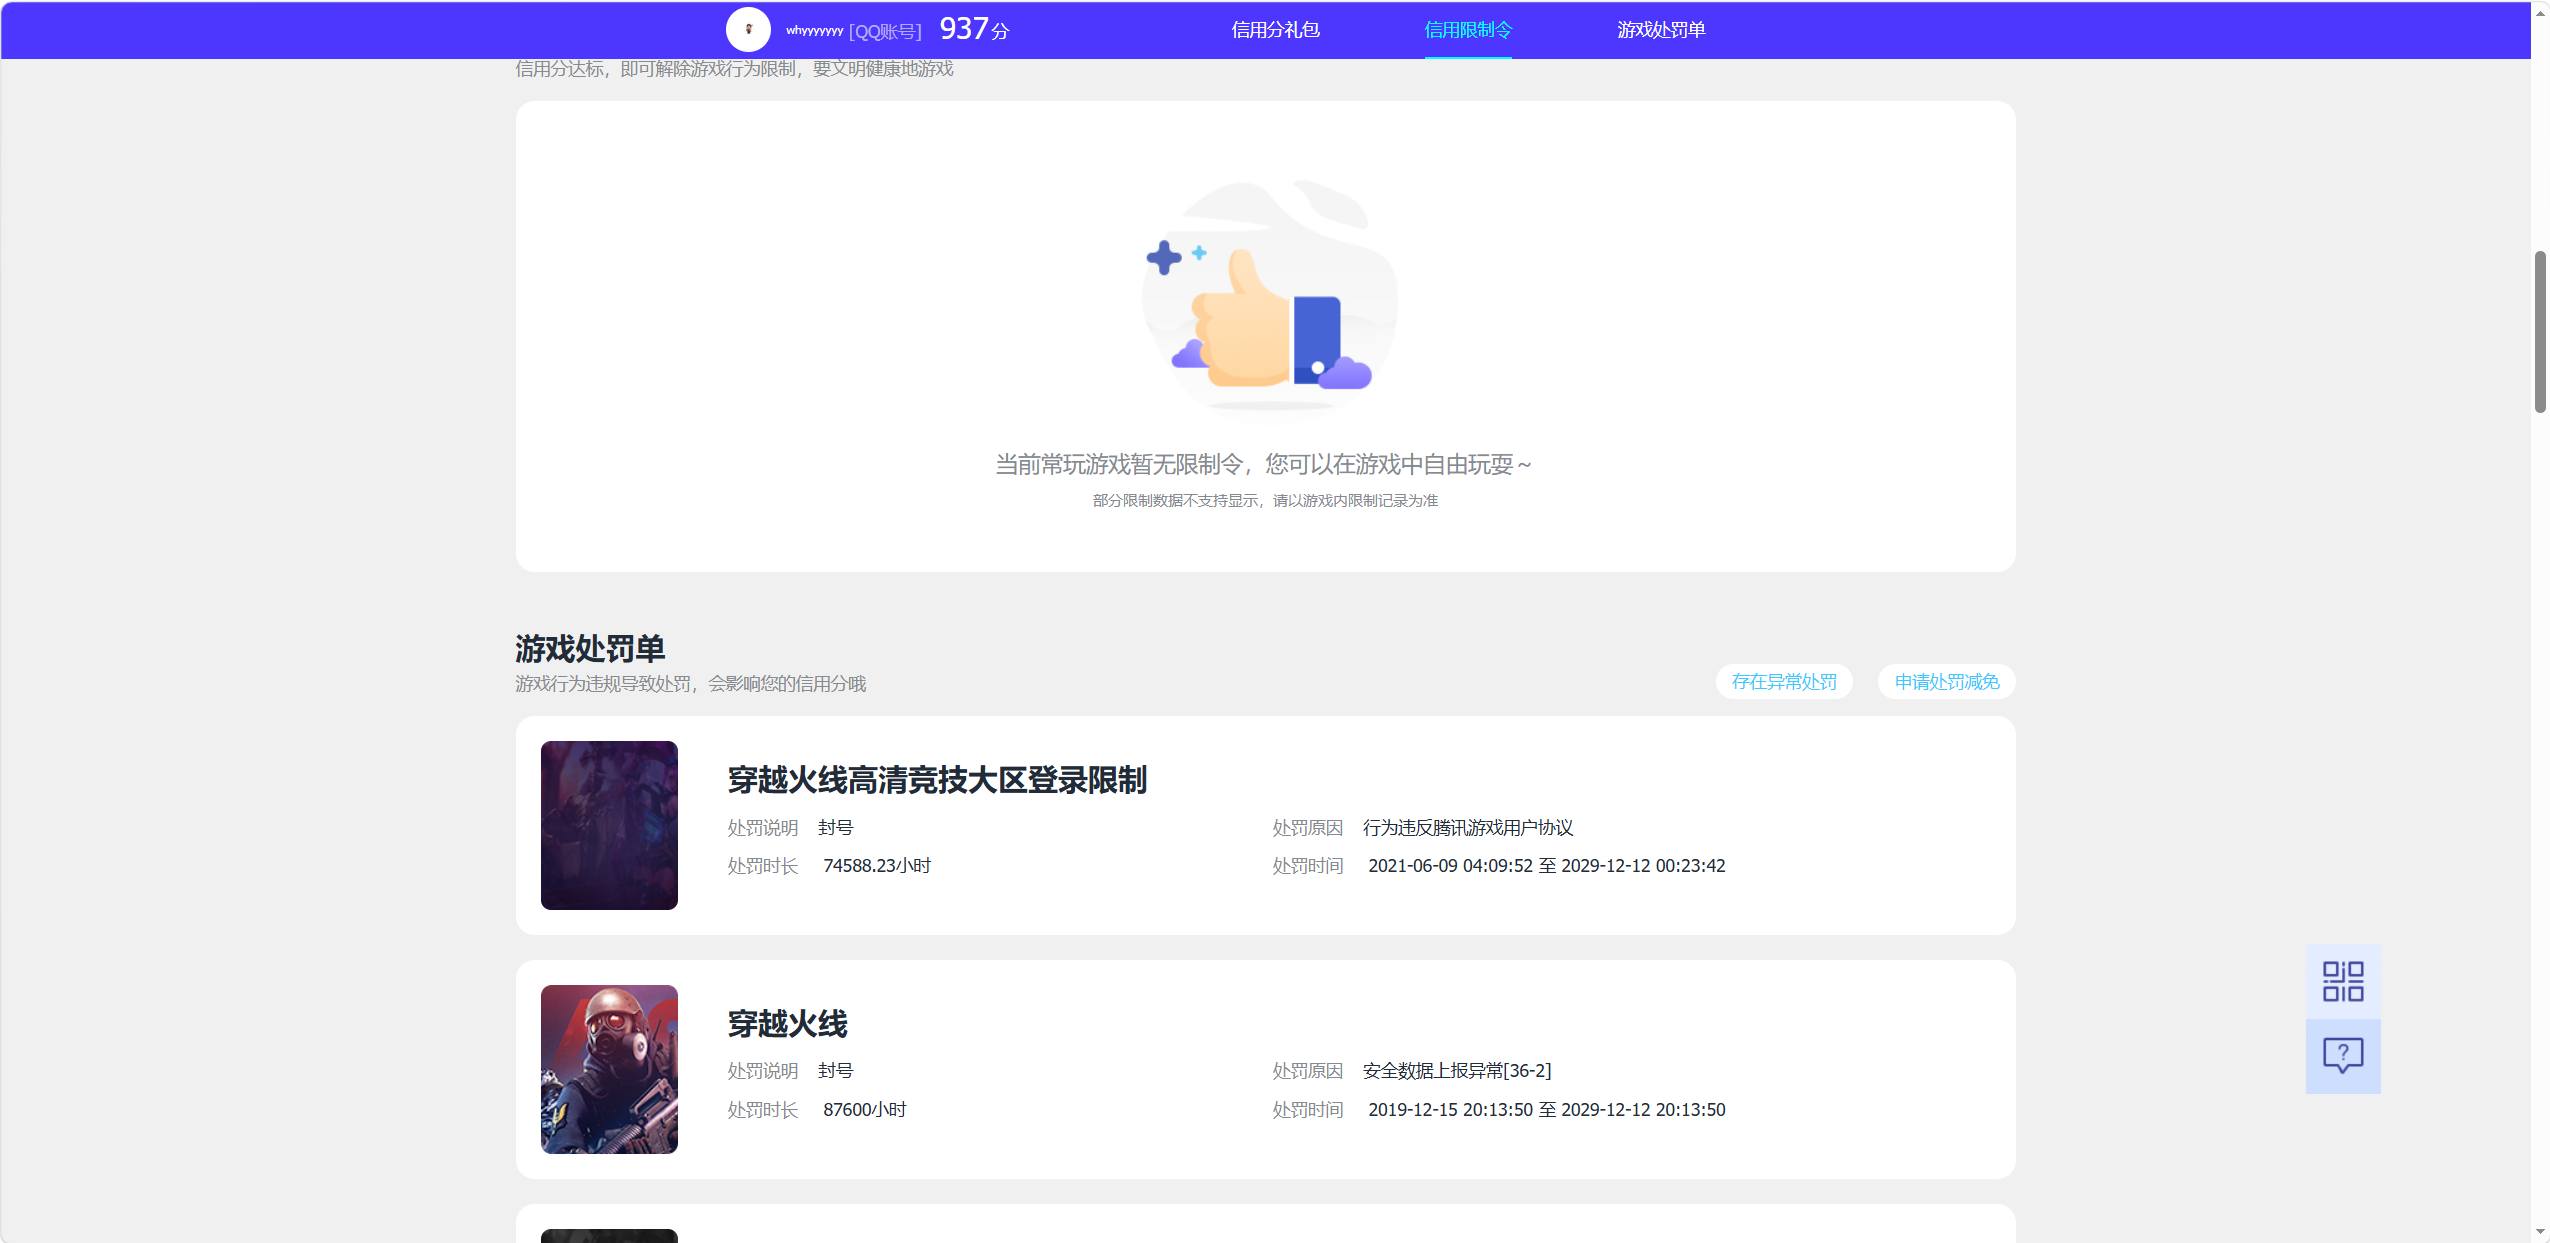Select the 穿越火线 card title
This screenshot has width=2550, height=1243.
[x=787, y=1024]
